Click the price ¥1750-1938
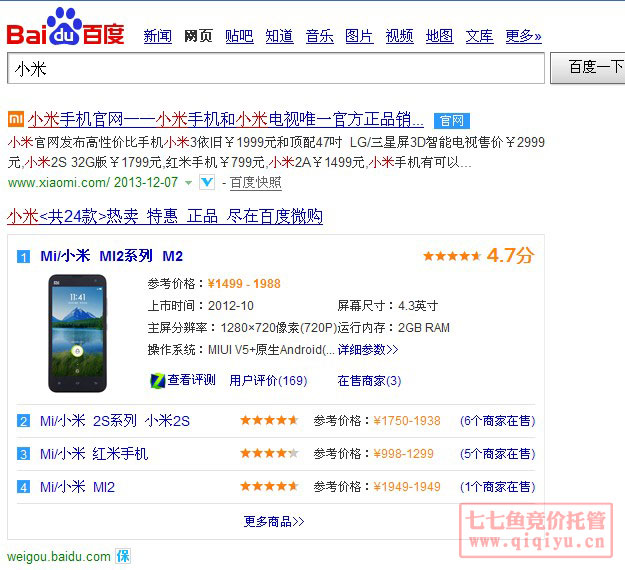This screenshot has width=625, height=570. [x=407, y=421]
